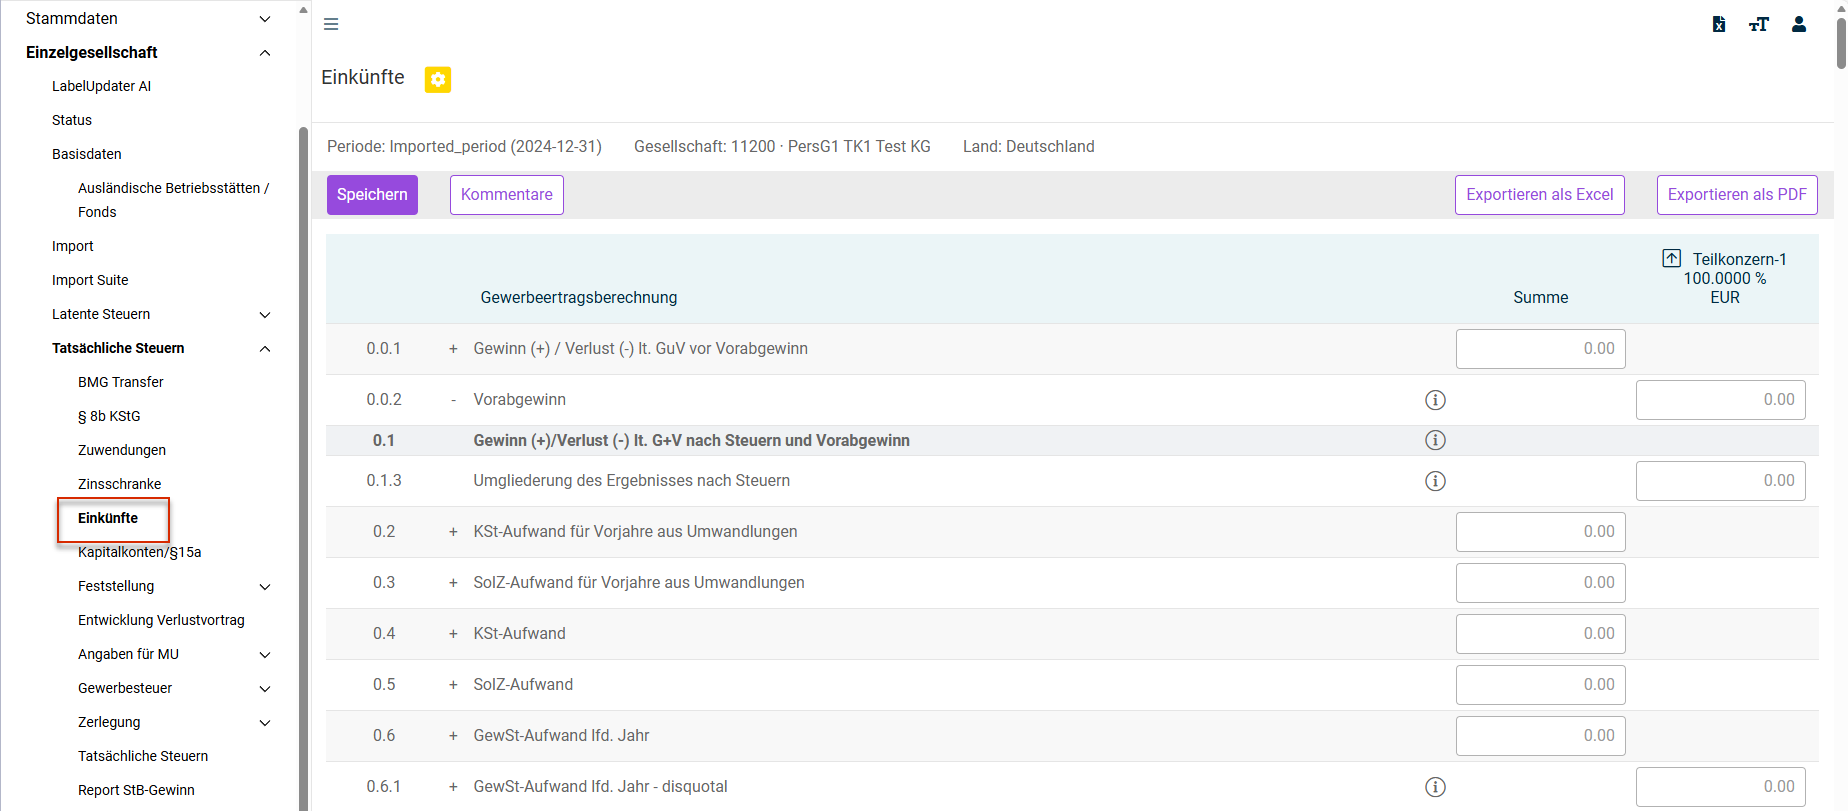1848x811 pixels.
Task: Click info icon for Gewinn/Verlust row 0.1
Action: click(1435, 440)
